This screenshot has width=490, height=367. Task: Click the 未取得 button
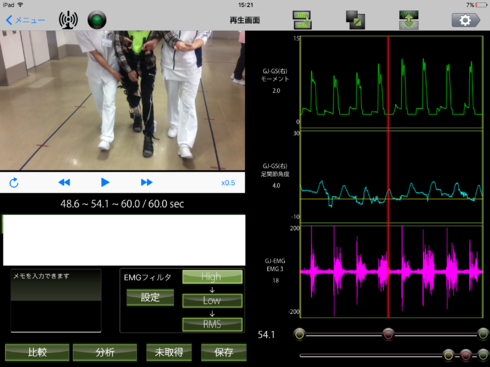(169, 352)
